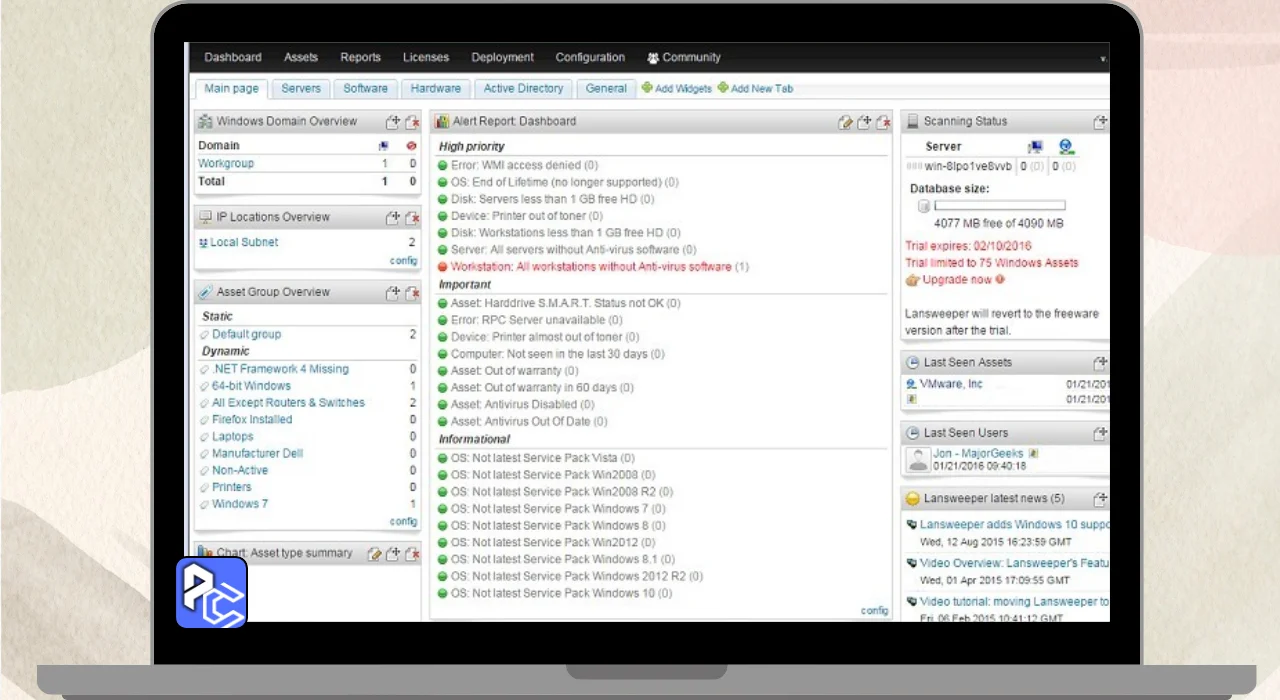Click the Alert Report bar chart icon
This screenshot has width=1280, height=700.
click(442, 121)
